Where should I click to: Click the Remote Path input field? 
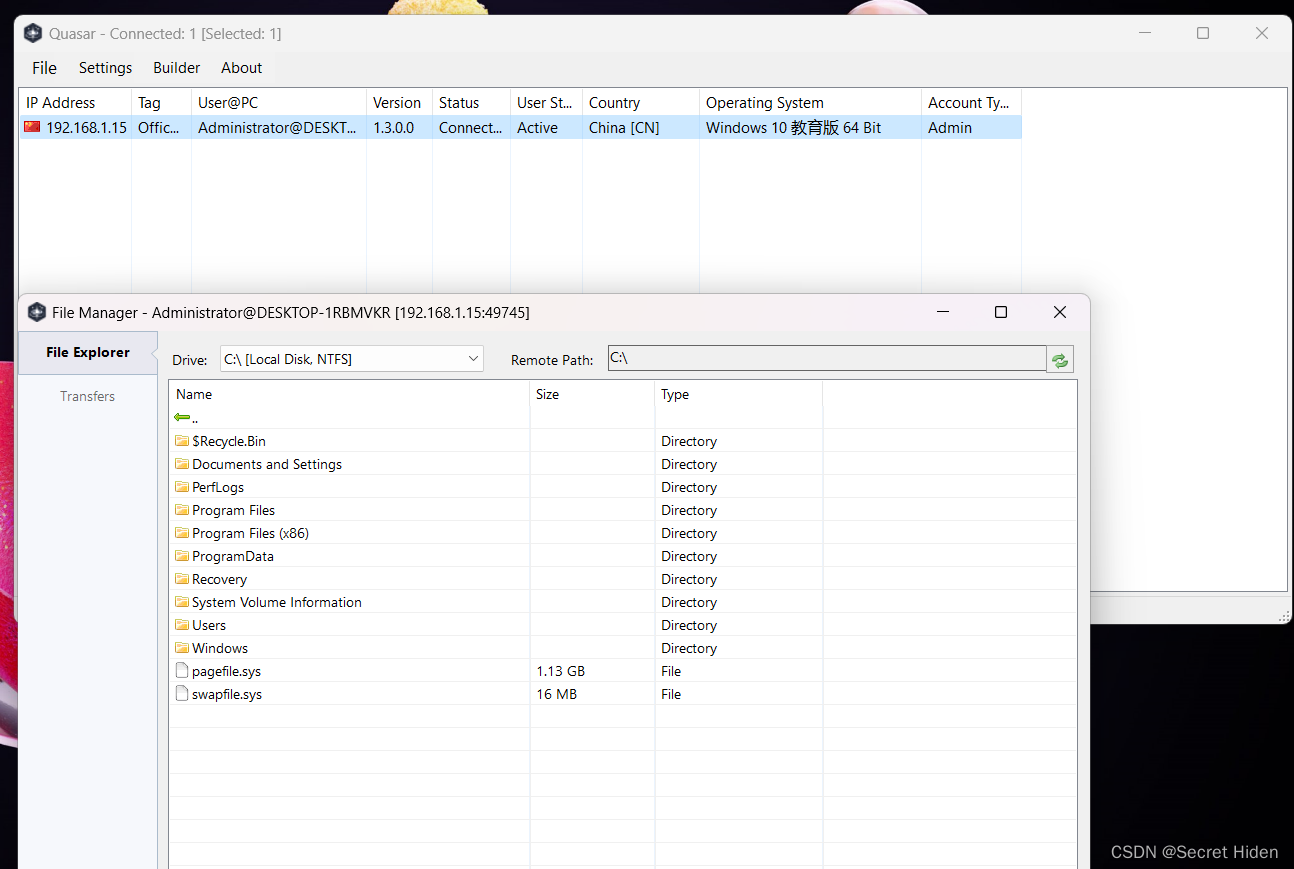tap(826, 359)
